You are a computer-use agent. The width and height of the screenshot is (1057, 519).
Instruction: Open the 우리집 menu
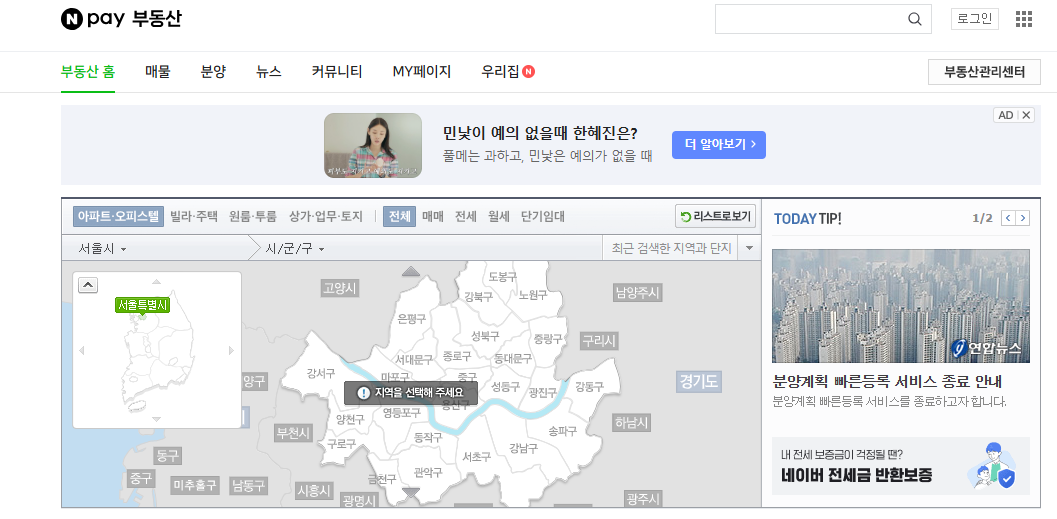[500, 71]
